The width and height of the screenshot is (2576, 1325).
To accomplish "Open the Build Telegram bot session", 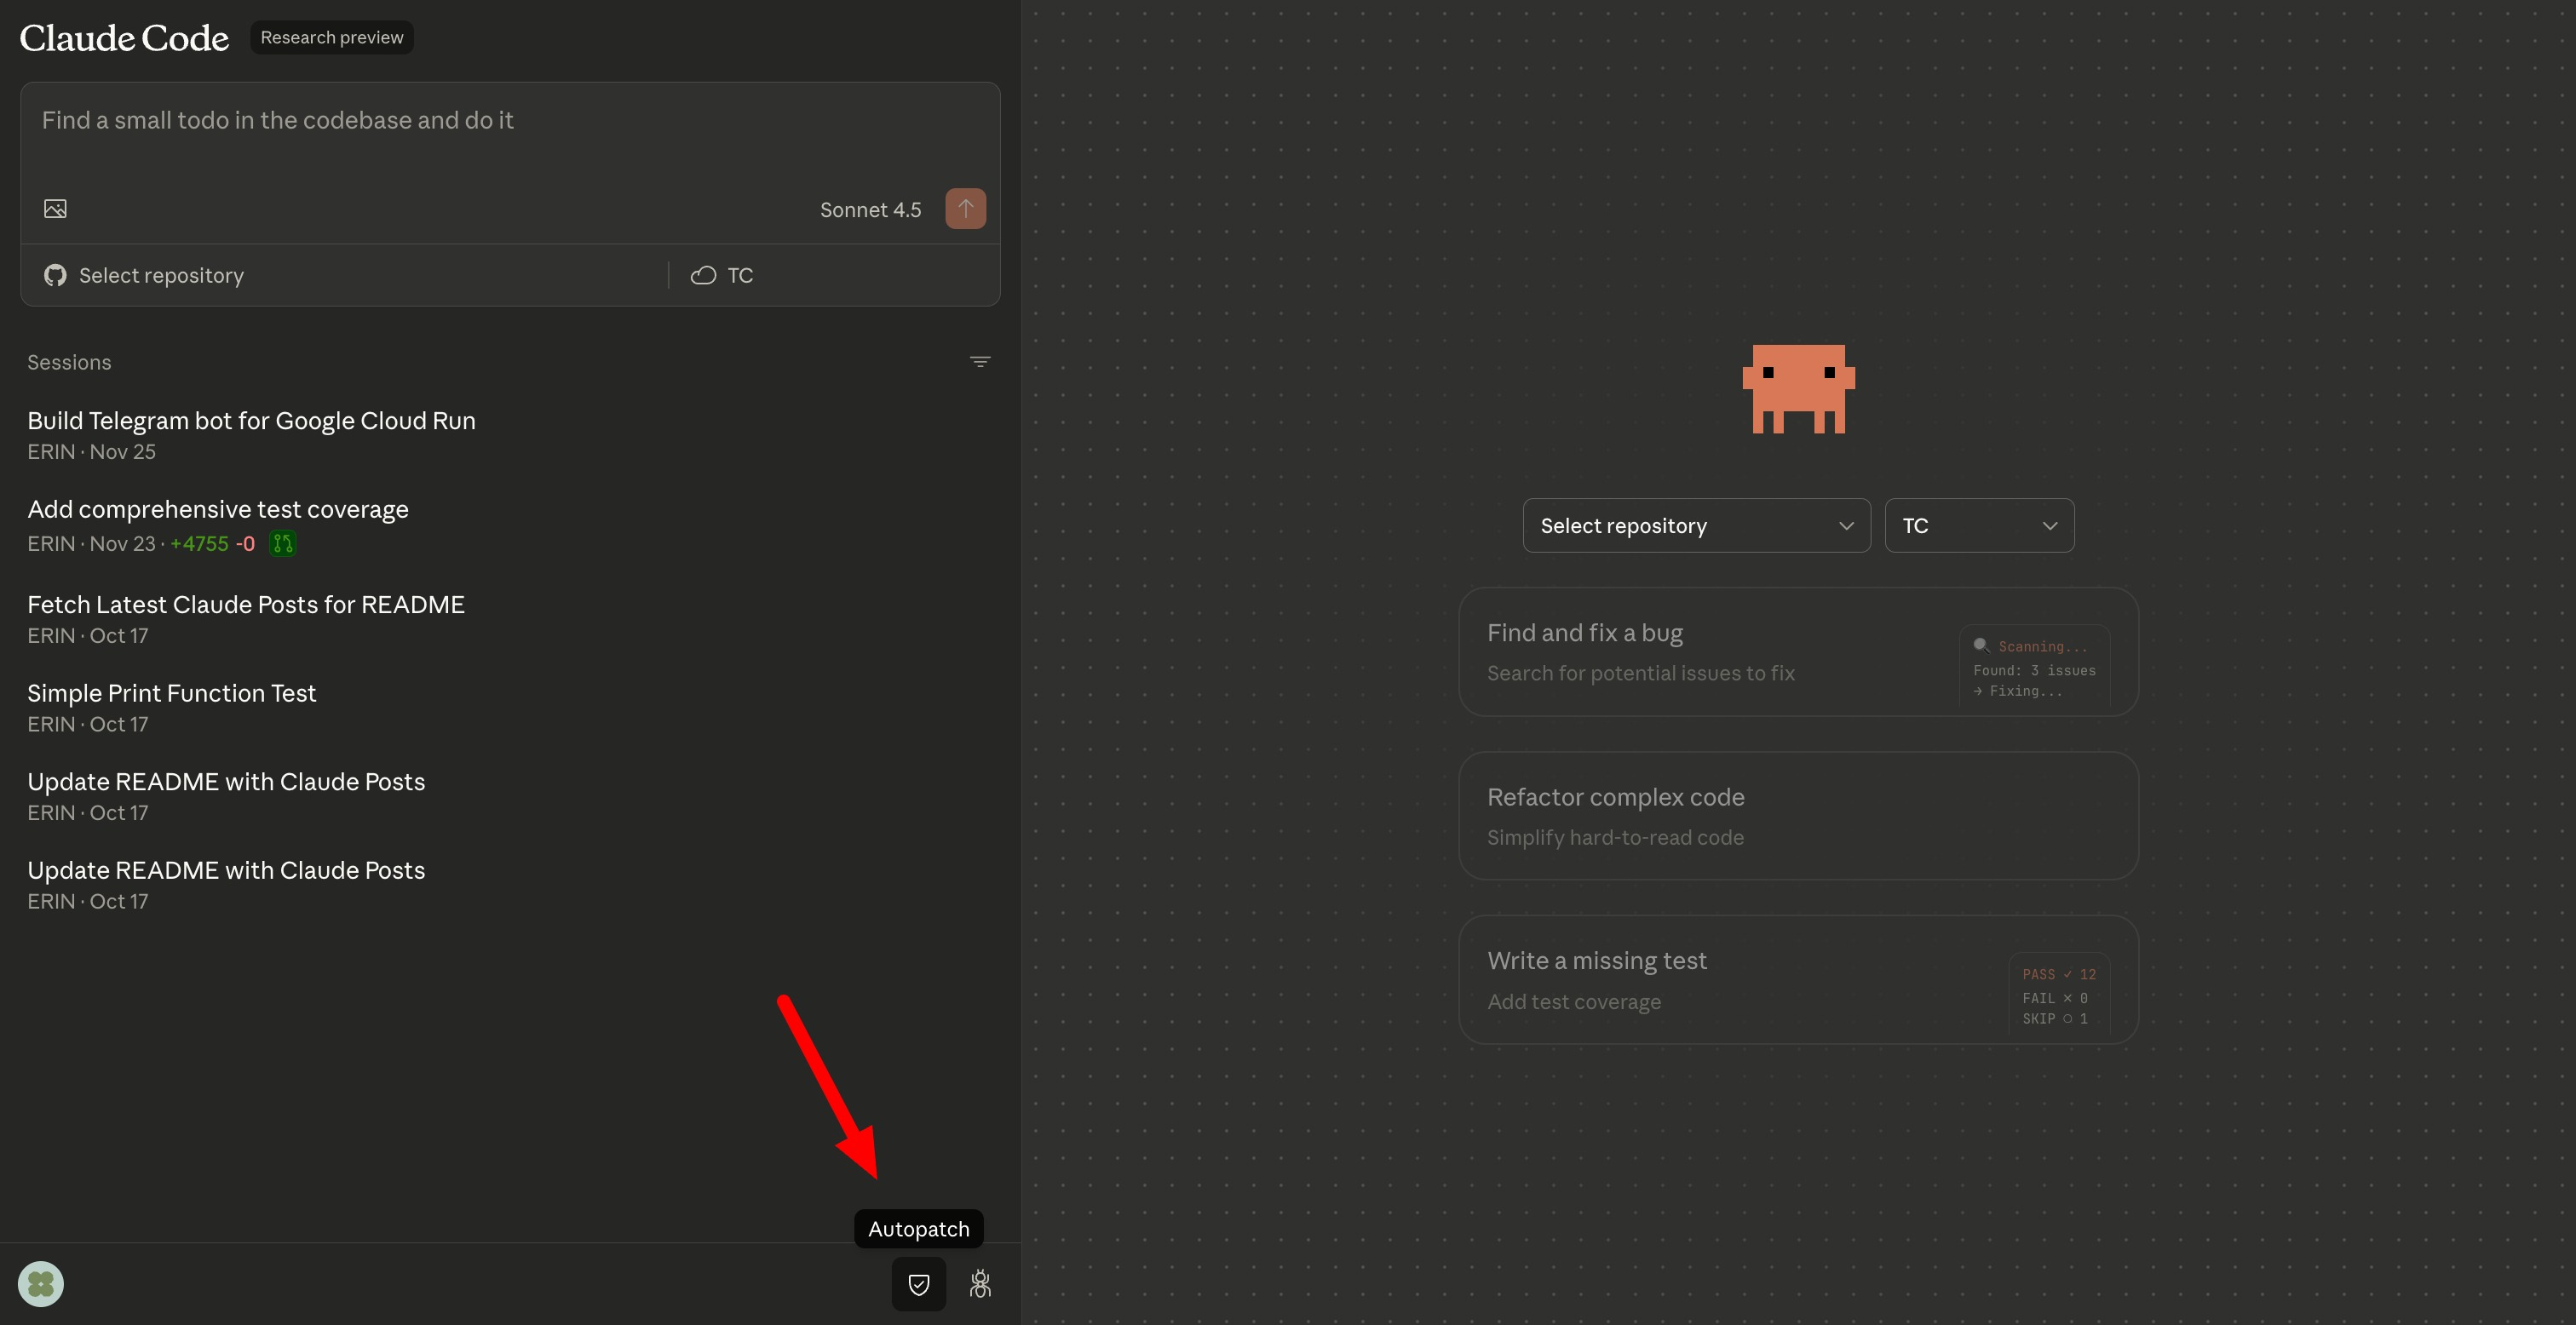I will [x=251, y=420].
